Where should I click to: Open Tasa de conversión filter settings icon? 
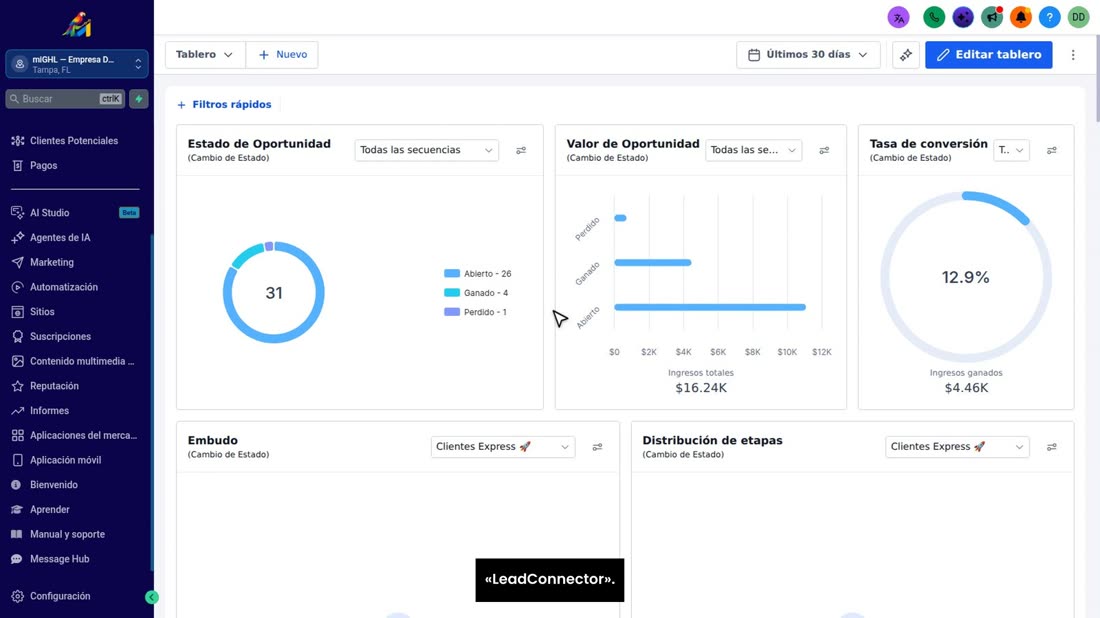pyautogui.click(x=1052, y=150)
